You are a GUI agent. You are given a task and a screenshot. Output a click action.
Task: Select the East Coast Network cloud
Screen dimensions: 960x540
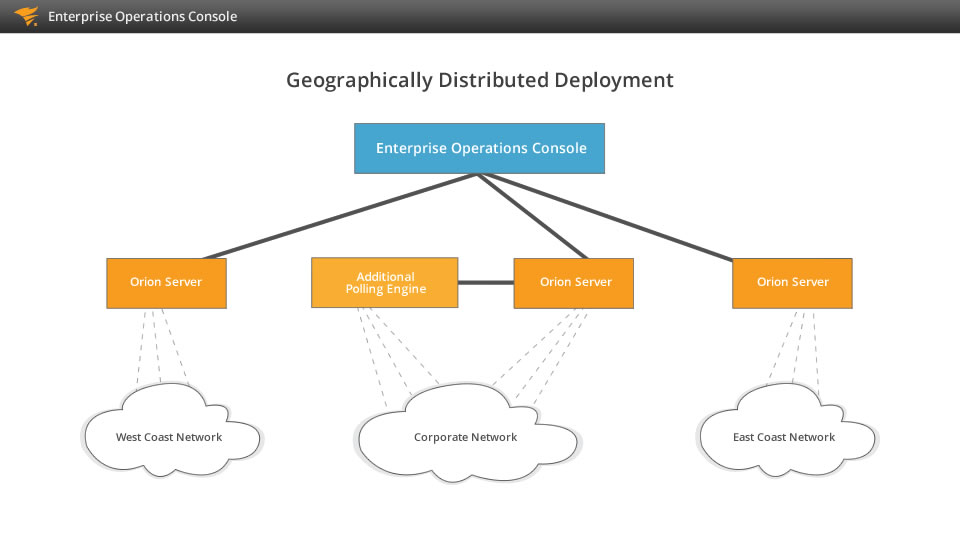coord(787,431)
